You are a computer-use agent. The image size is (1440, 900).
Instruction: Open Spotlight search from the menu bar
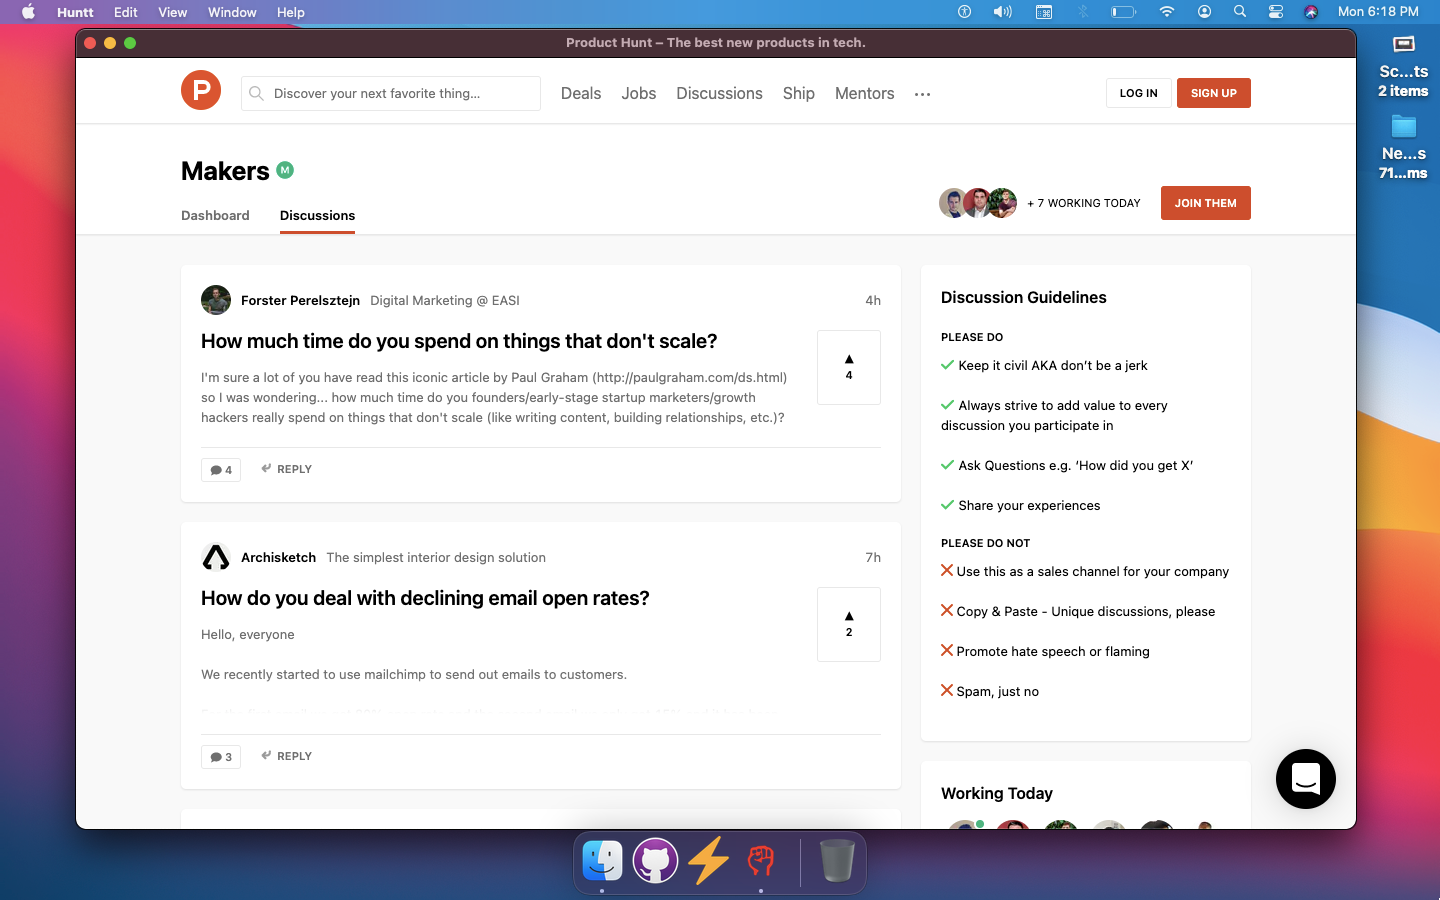[1240, 12]
